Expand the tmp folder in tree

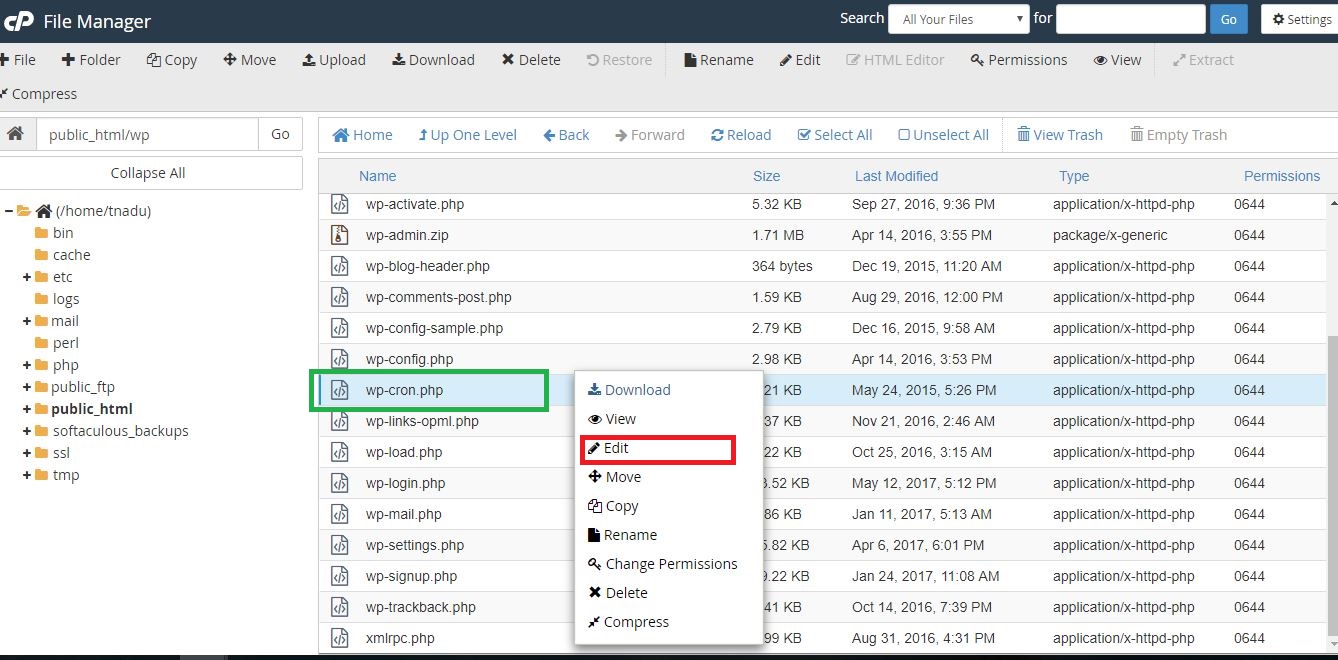(27, 475)
